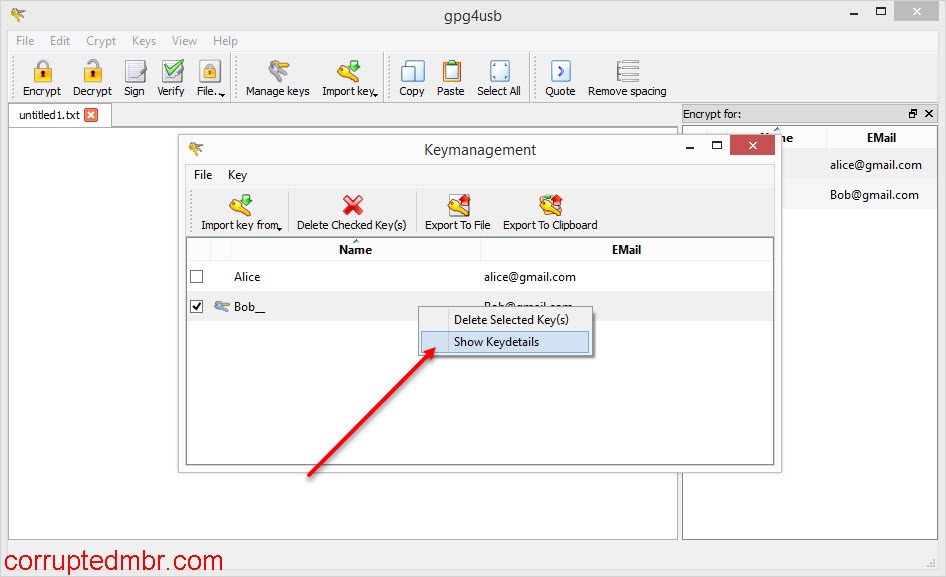Click the Remove spacing button
This screenshot has height=577, width=946.
pos(627,75)
